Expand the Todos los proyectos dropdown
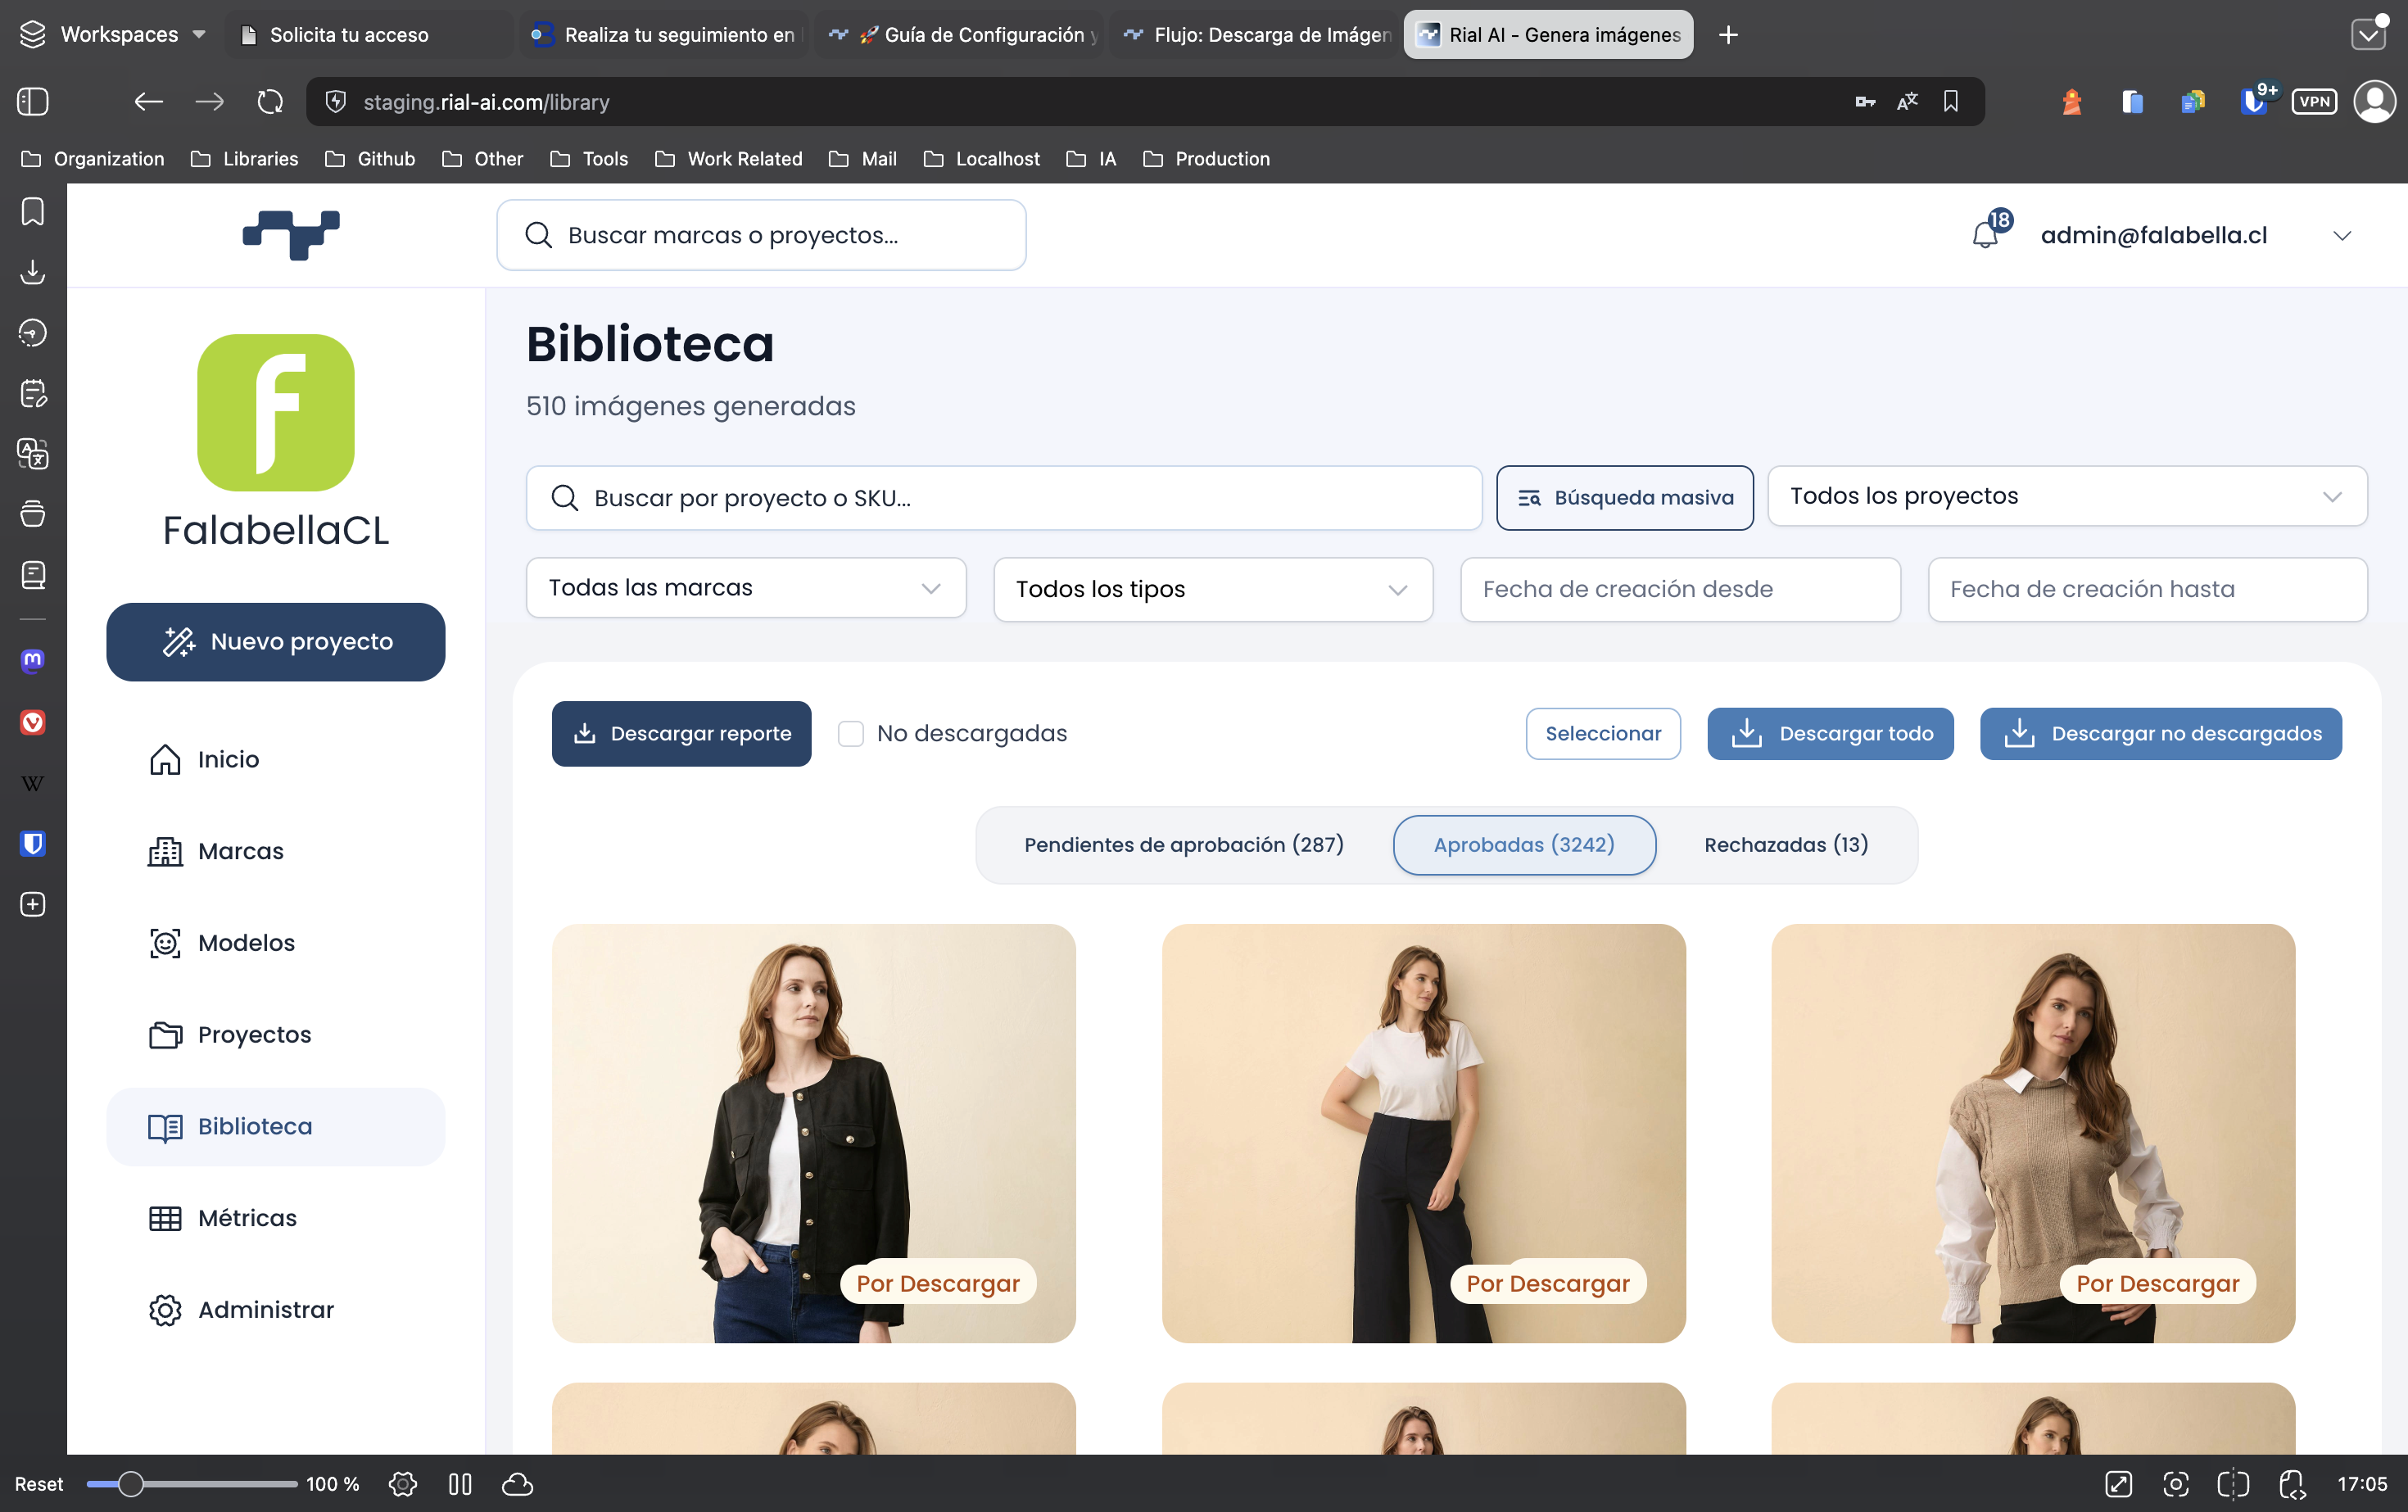 (x=2067, y=496)
